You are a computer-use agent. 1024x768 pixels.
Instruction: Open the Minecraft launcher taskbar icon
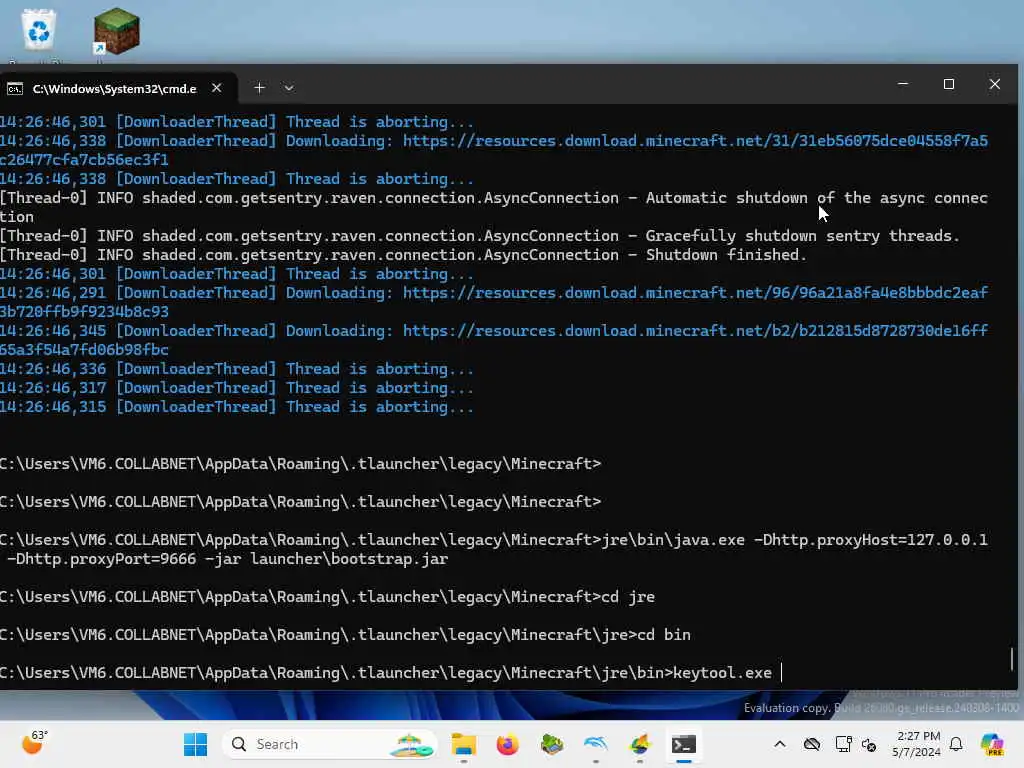[552, 744]
